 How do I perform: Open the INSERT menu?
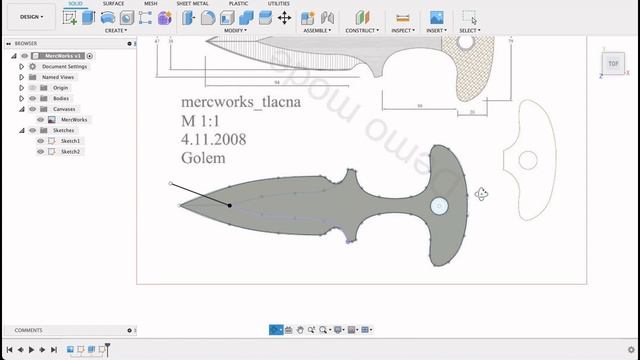(436, 31)
